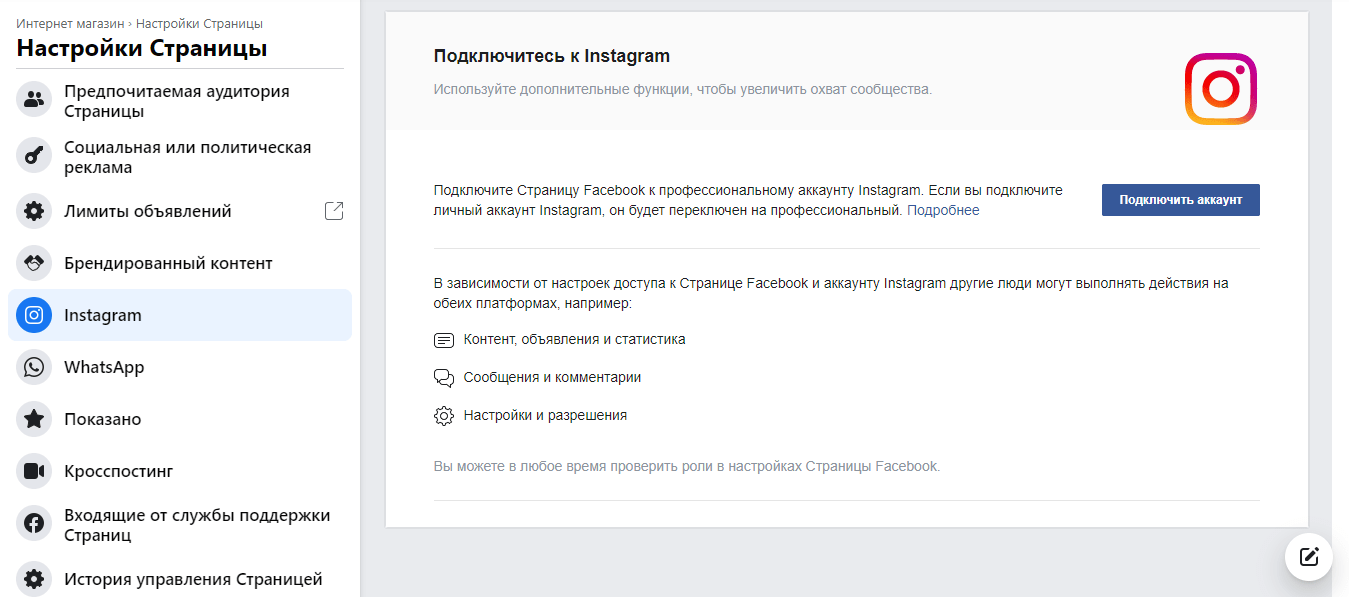1358x597 pixels.
Task: Go to Интернет магазин breadcrumb link
Action: coord(70,23)
